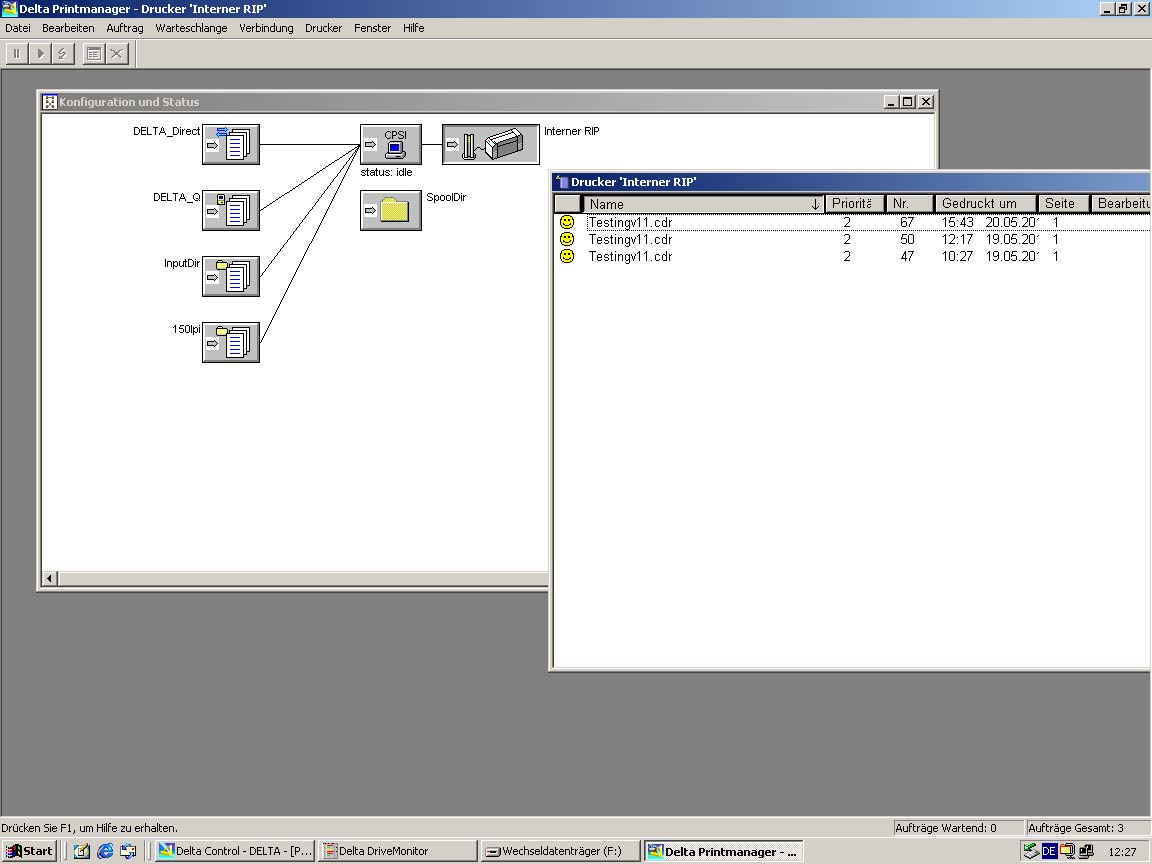Click the smiley icon for job Nr. 50
Screen dimensions: 1152x864
click(x=567, y=239)
